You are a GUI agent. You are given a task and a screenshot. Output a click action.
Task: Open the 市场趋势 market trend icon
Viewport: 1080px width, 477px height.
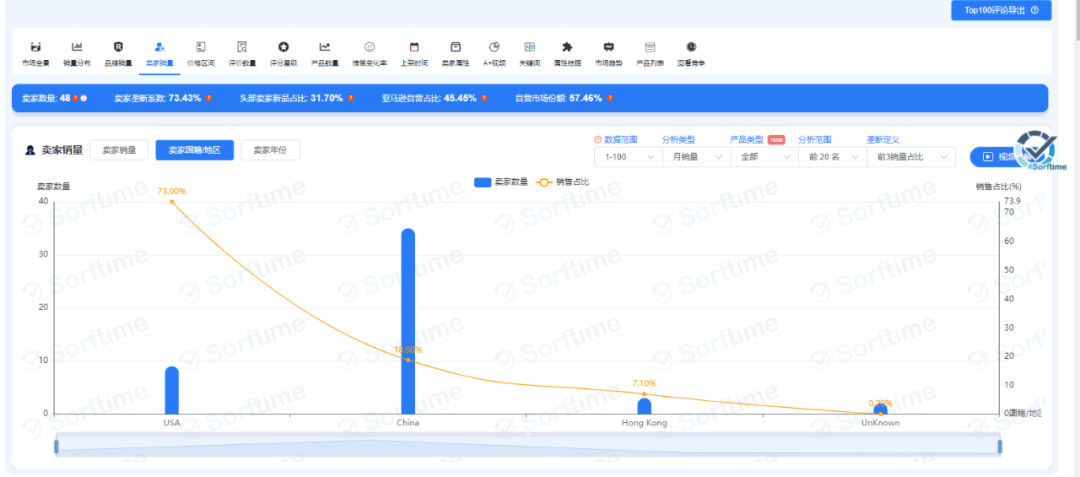(608, 47)
